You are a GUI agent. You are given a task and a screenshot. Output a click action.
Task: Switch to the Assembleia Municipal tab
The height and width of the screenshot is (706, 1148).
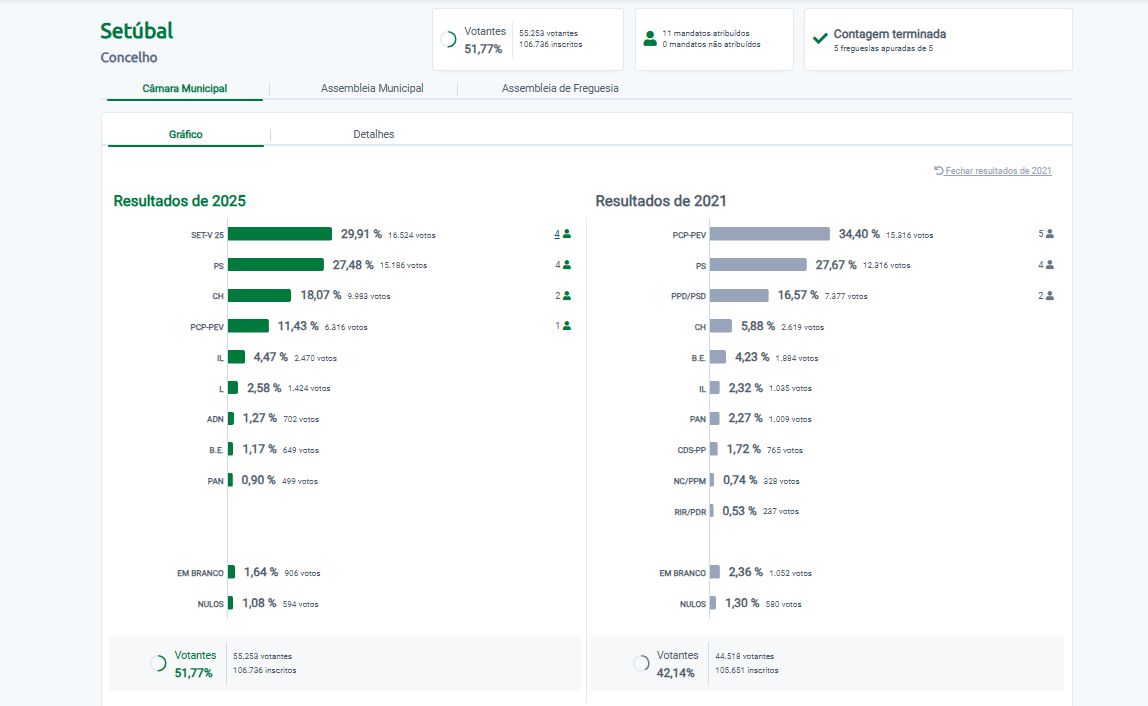click(x=372, y=88)
